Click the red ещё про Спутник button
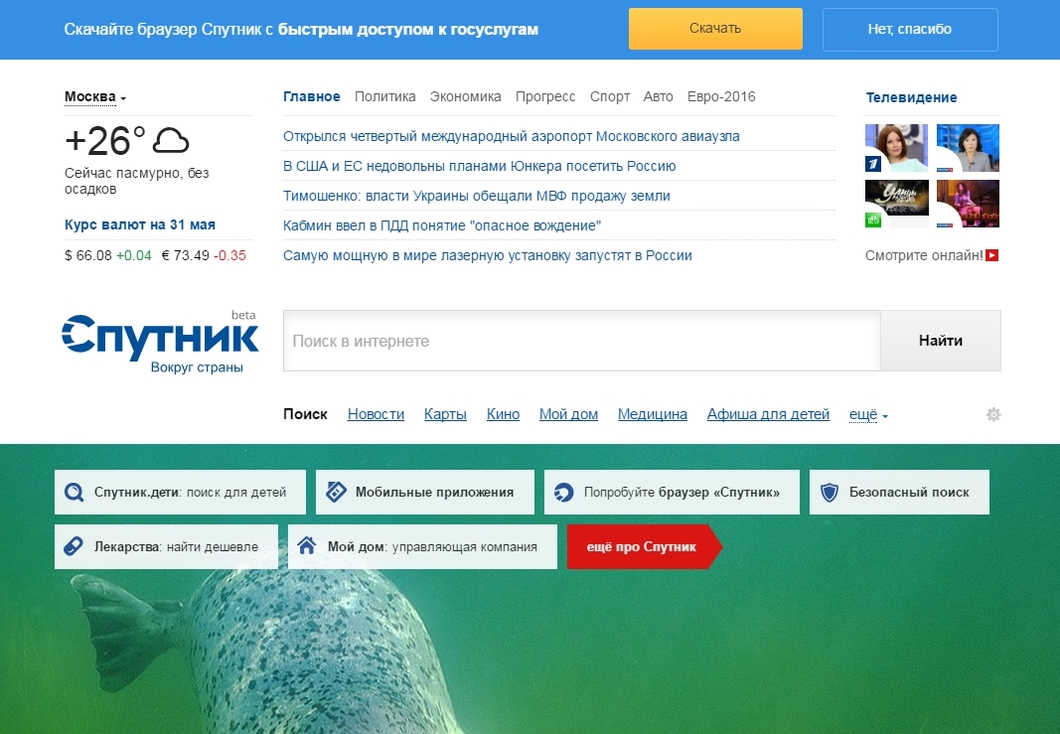Viewport: 1060px width, 734px height. pyautogui.click(x=644, y=546)
